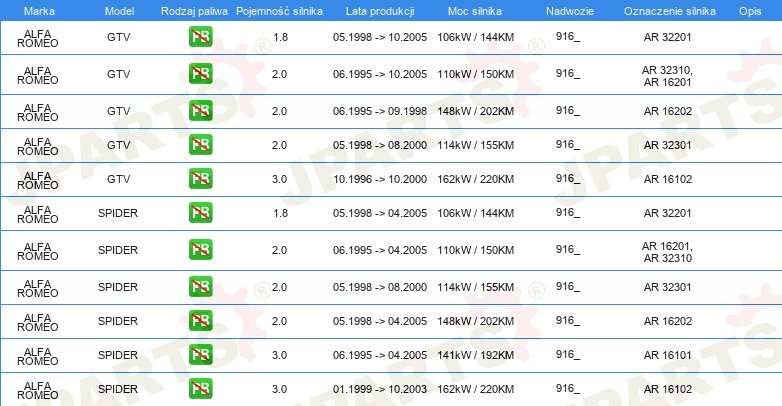Click the Marka column header
Screen dimensions: 782x406
pos(39,11)
